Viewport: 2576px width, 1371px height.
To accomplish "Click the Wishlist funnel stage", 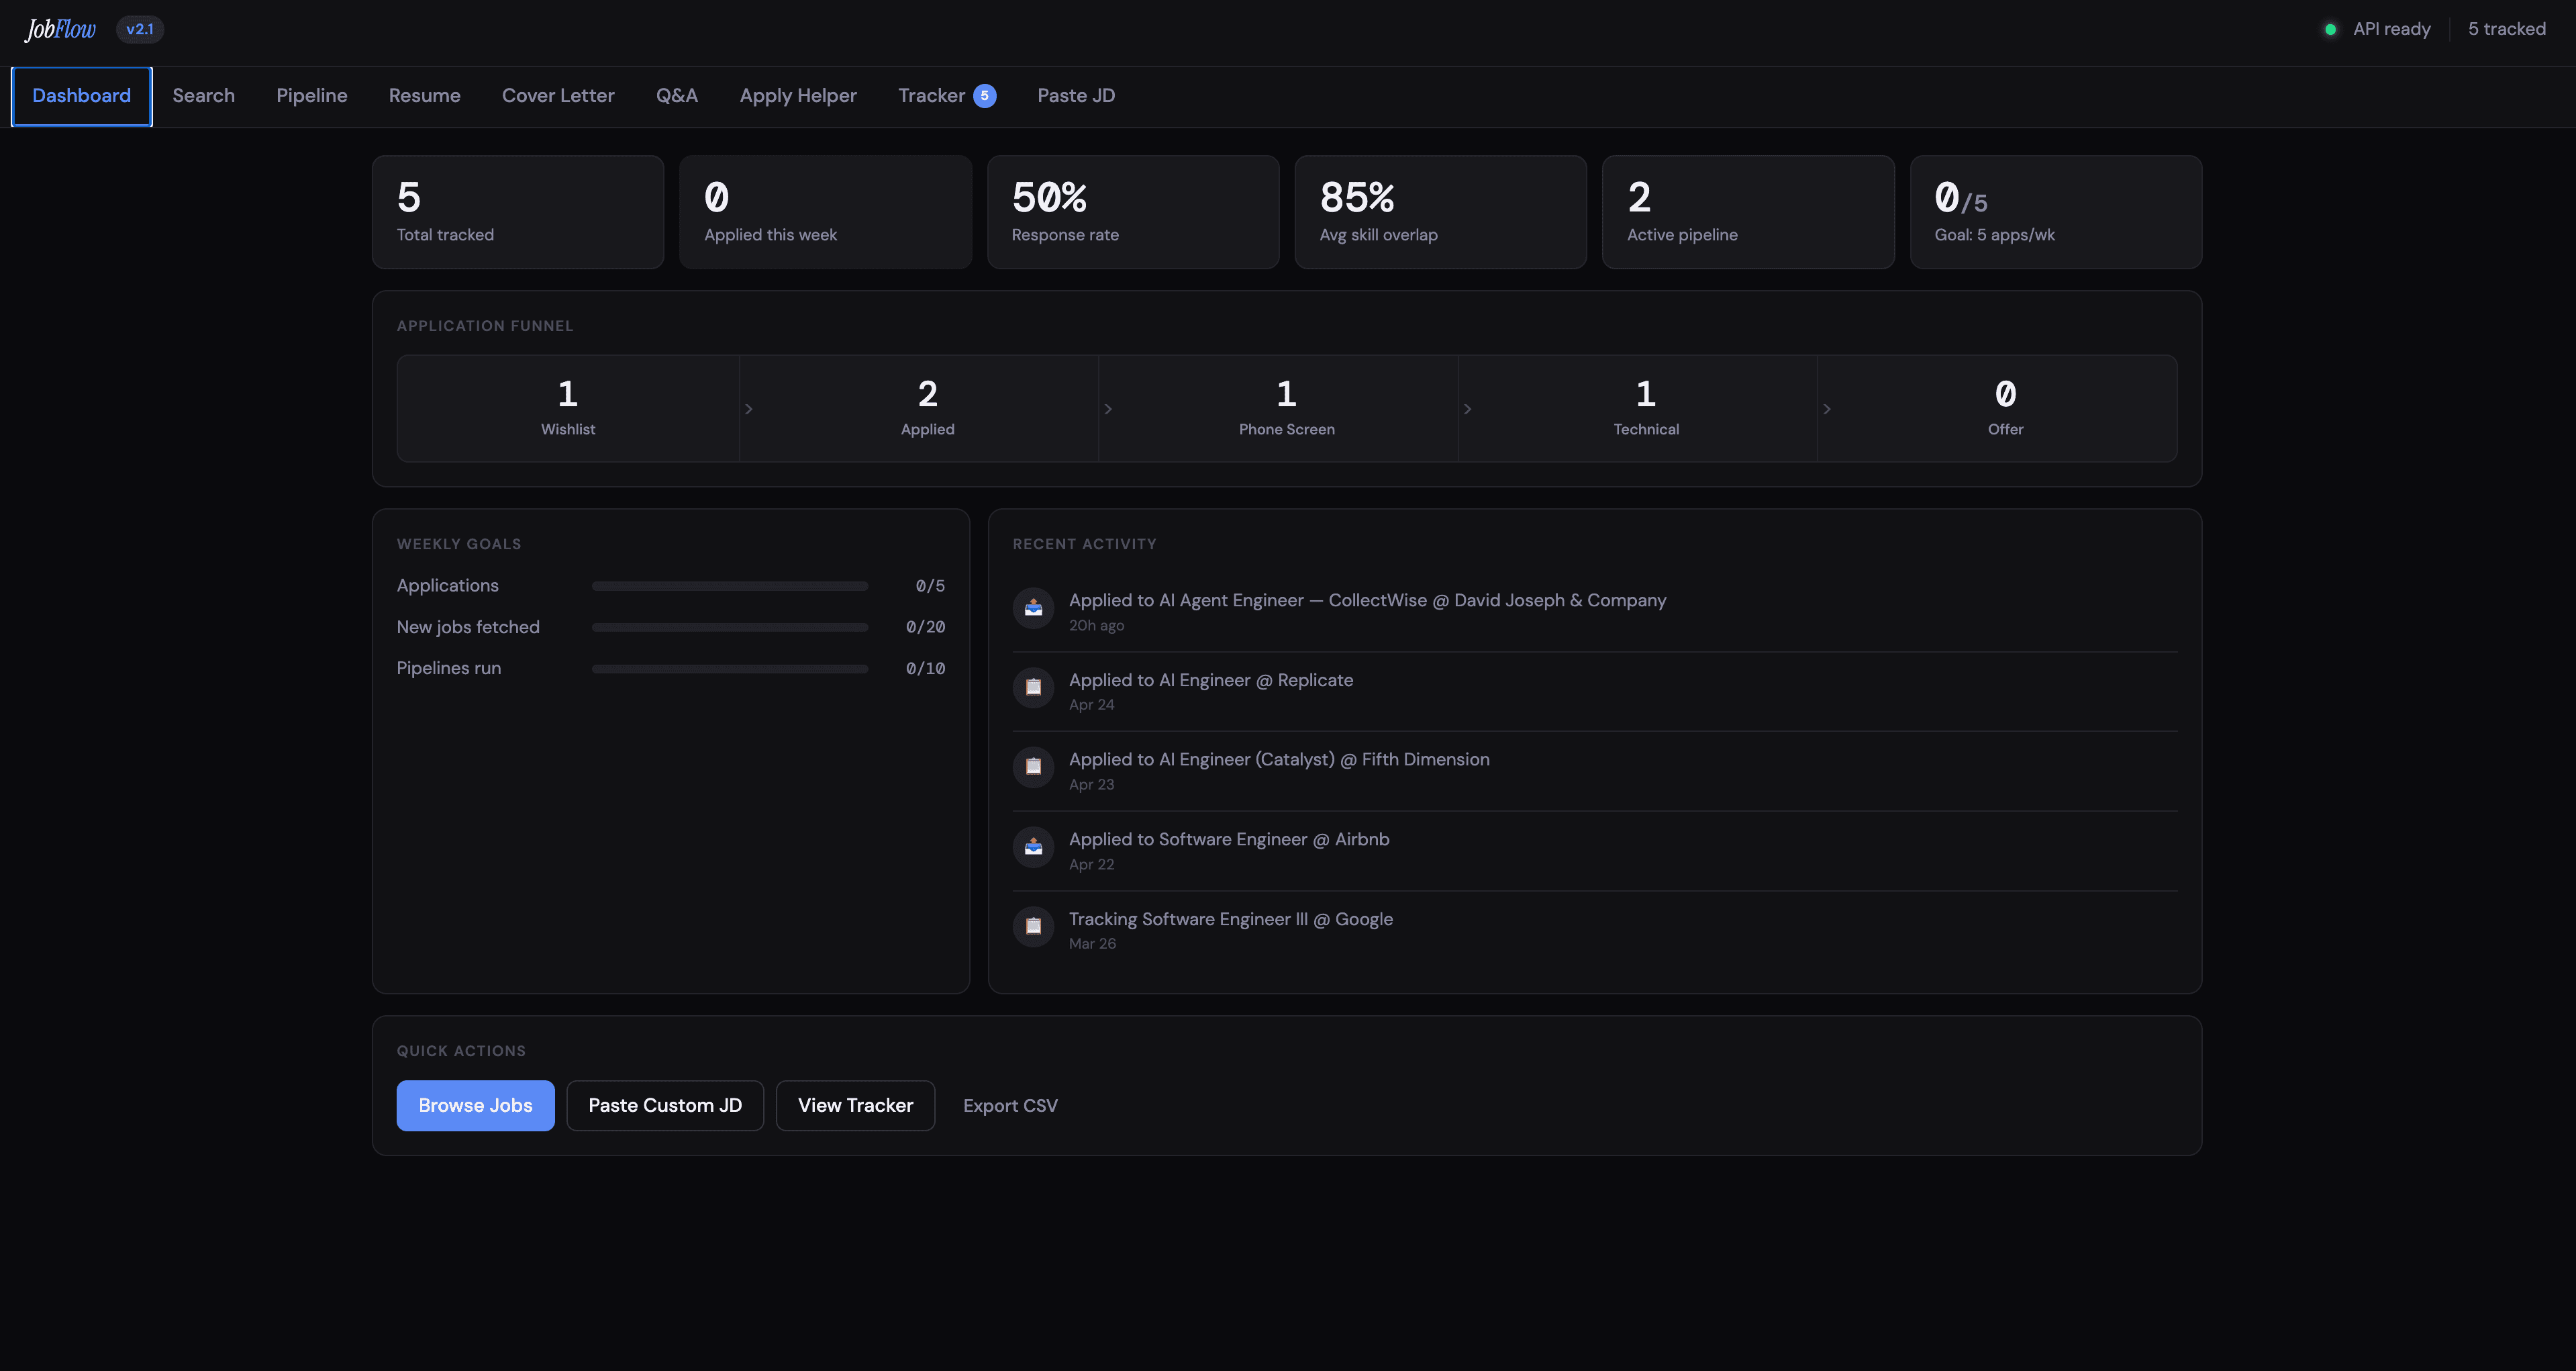I will pos(568,408).
